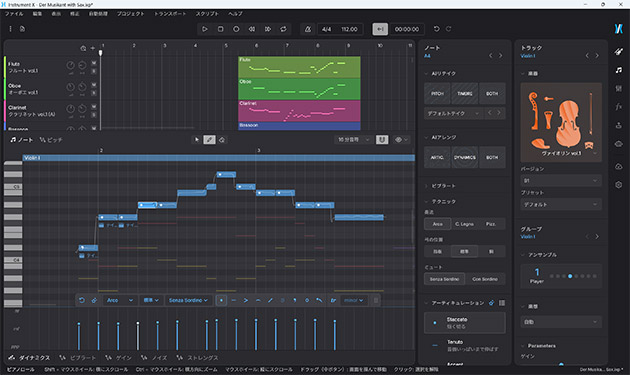Select the arrow pointer tool in piano roll
The image size is (630, 375).
pos(197,139)
